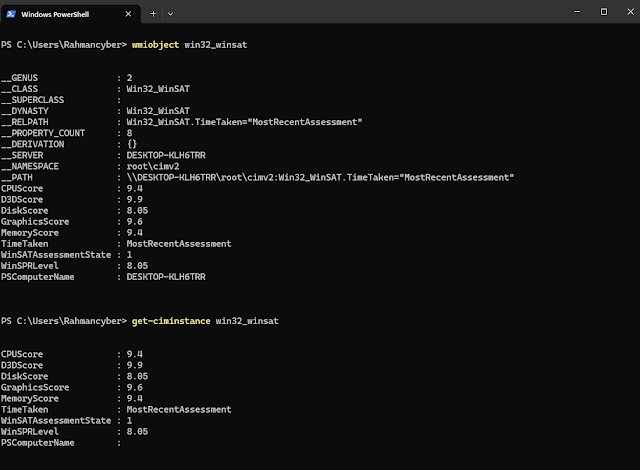Click the DESKTOP-KLH6TRR value beside __SERVER
This screenshot has width=640, height=470.
[166, 155]
